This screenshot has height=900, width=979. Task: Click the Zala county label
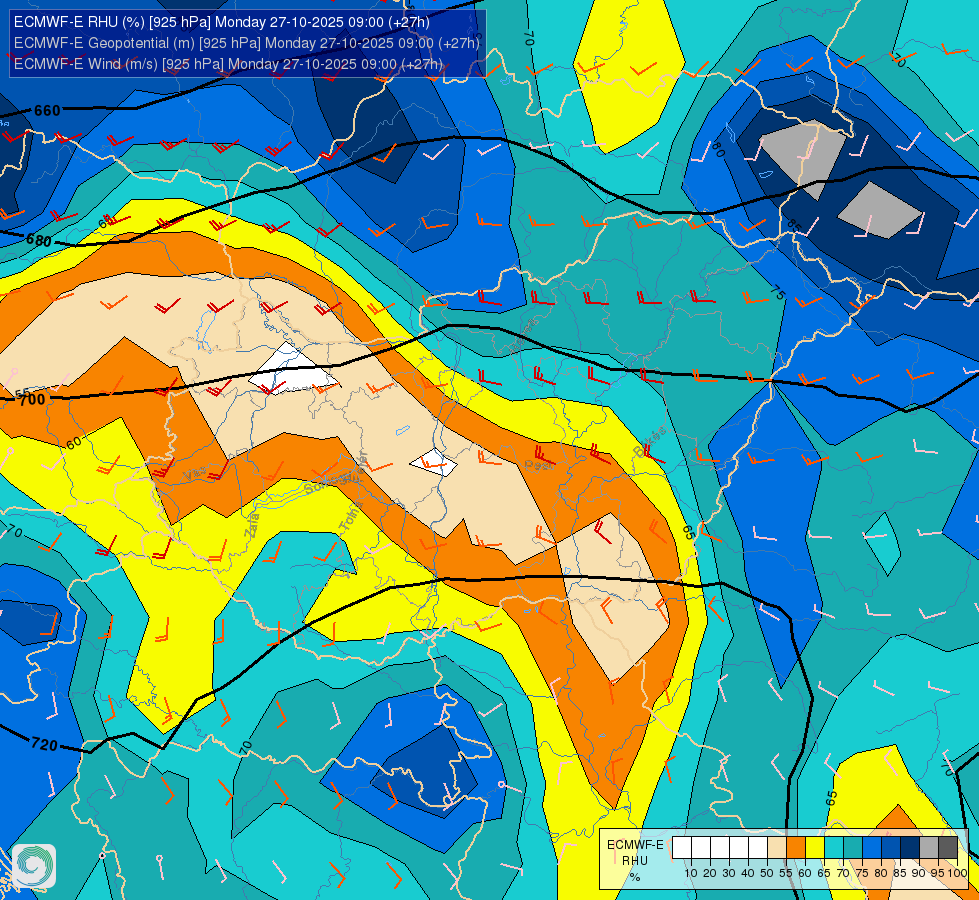click(x=252, y=525)
